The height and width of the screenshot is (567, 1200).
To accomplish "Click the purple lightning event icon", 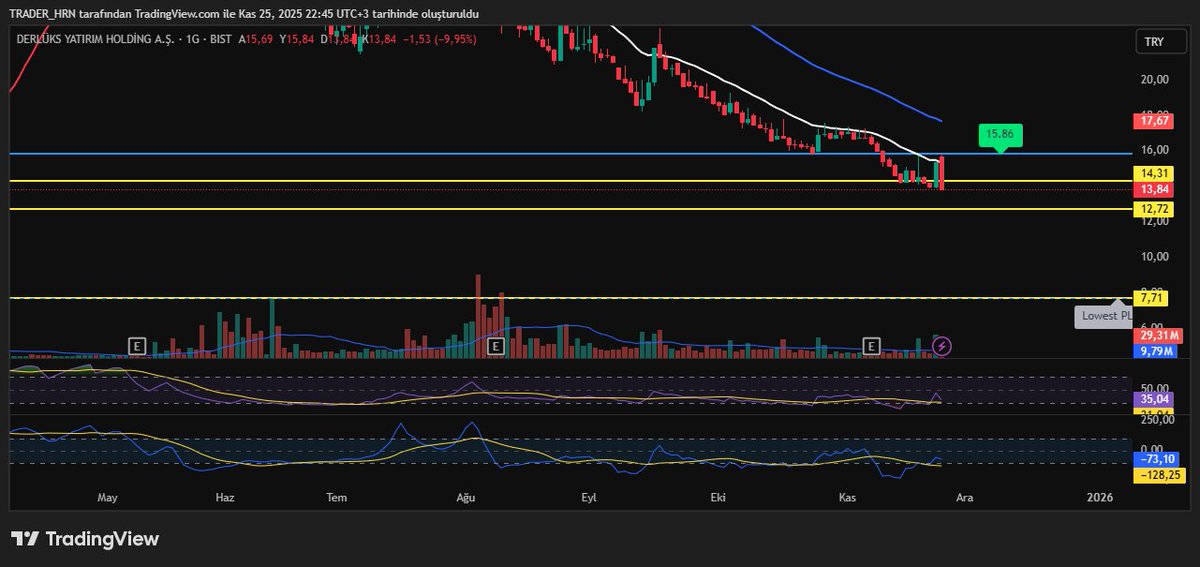I will pos(941,346).
